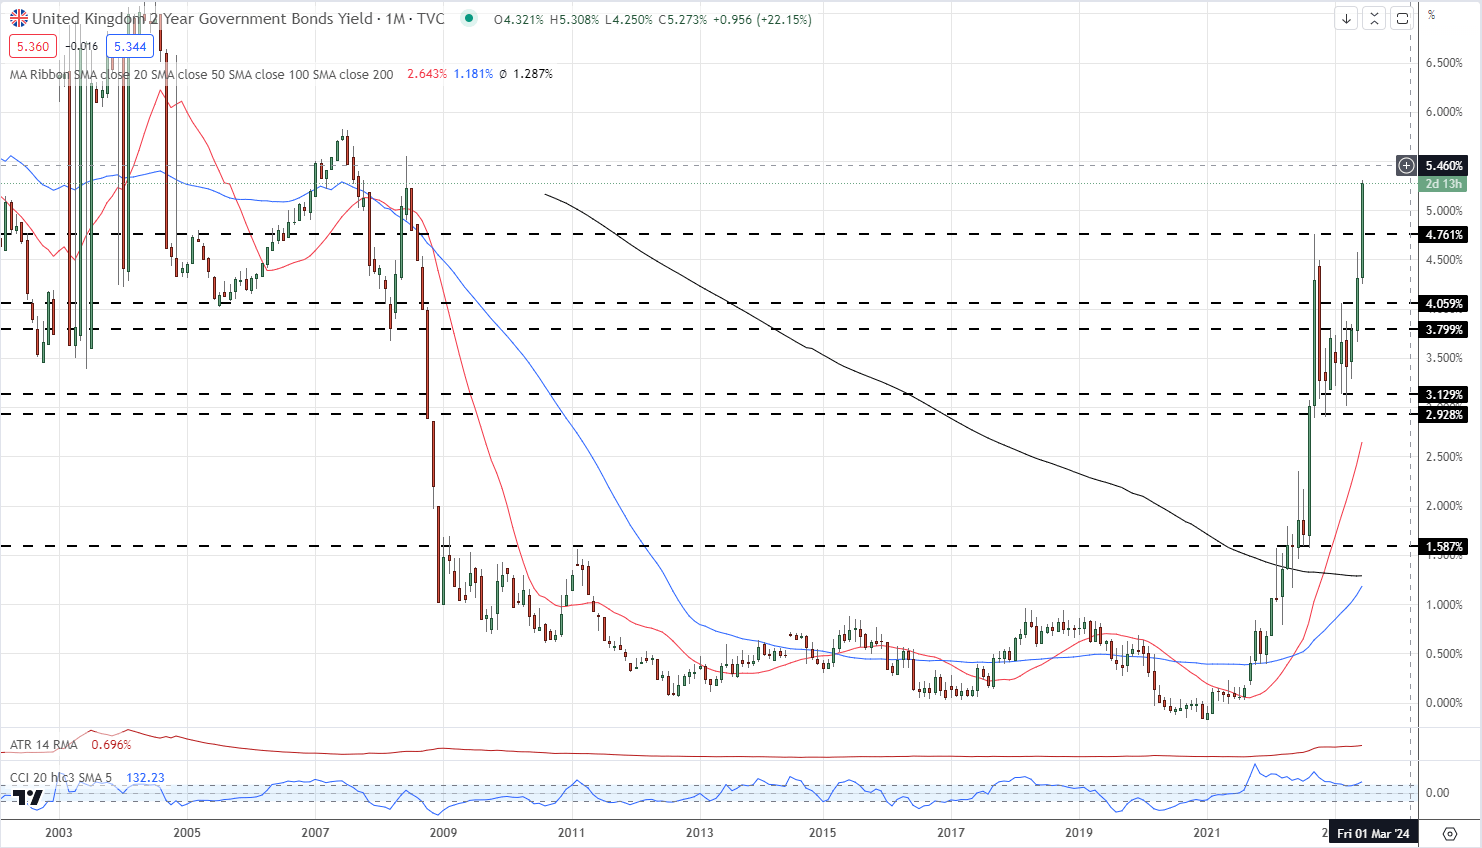Click the collapse pane arrows icon
1482x848 pixels.
1374,18
